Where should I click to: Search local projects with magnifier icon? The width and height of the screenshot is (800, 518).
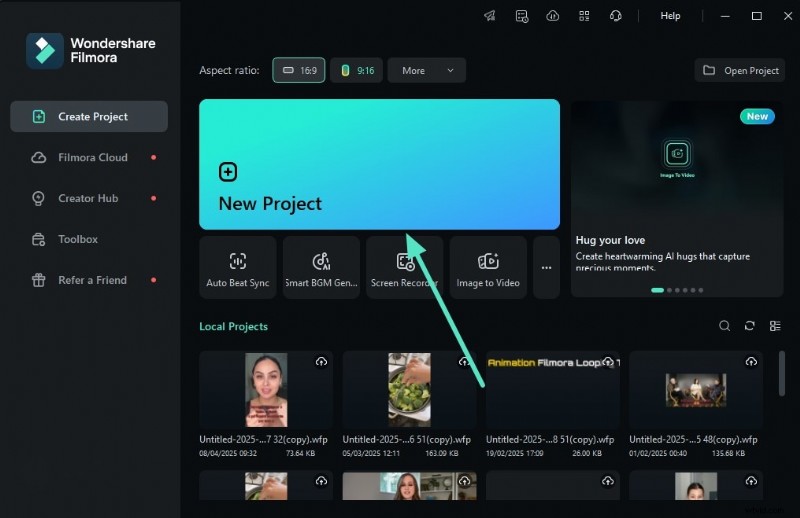tap(724, 326)
